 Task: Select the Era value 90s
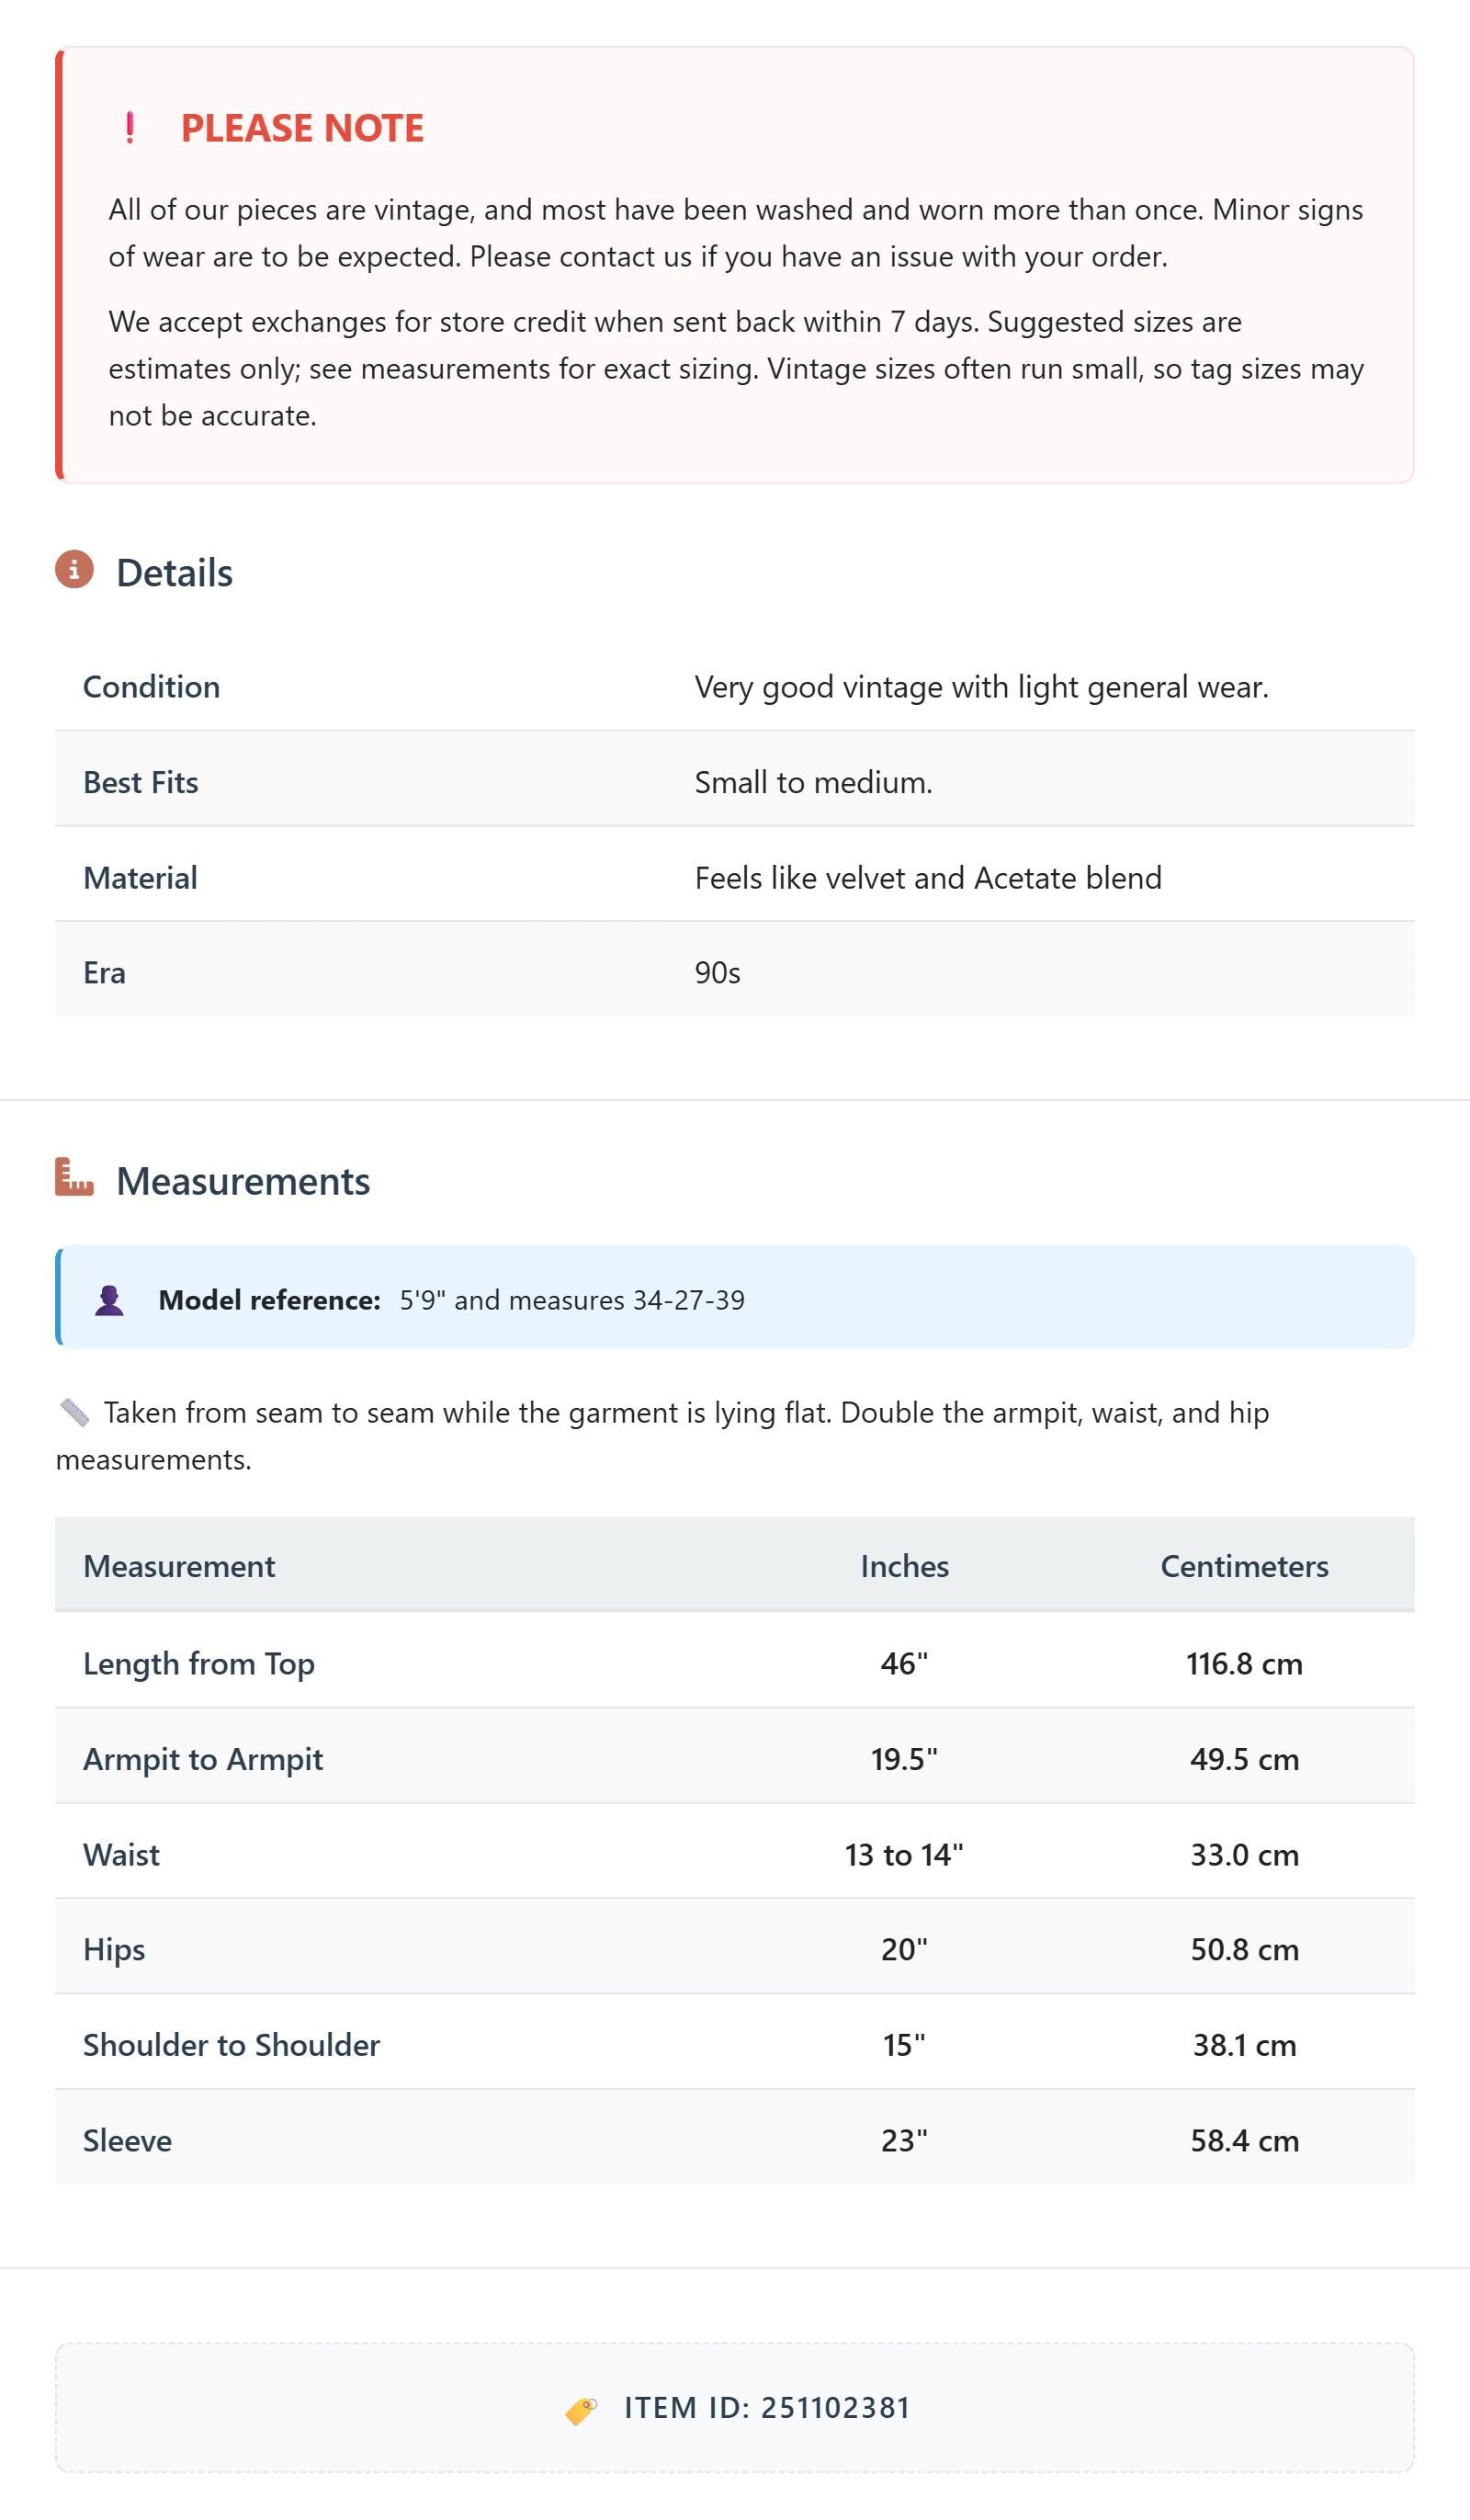tap(718, 973)
